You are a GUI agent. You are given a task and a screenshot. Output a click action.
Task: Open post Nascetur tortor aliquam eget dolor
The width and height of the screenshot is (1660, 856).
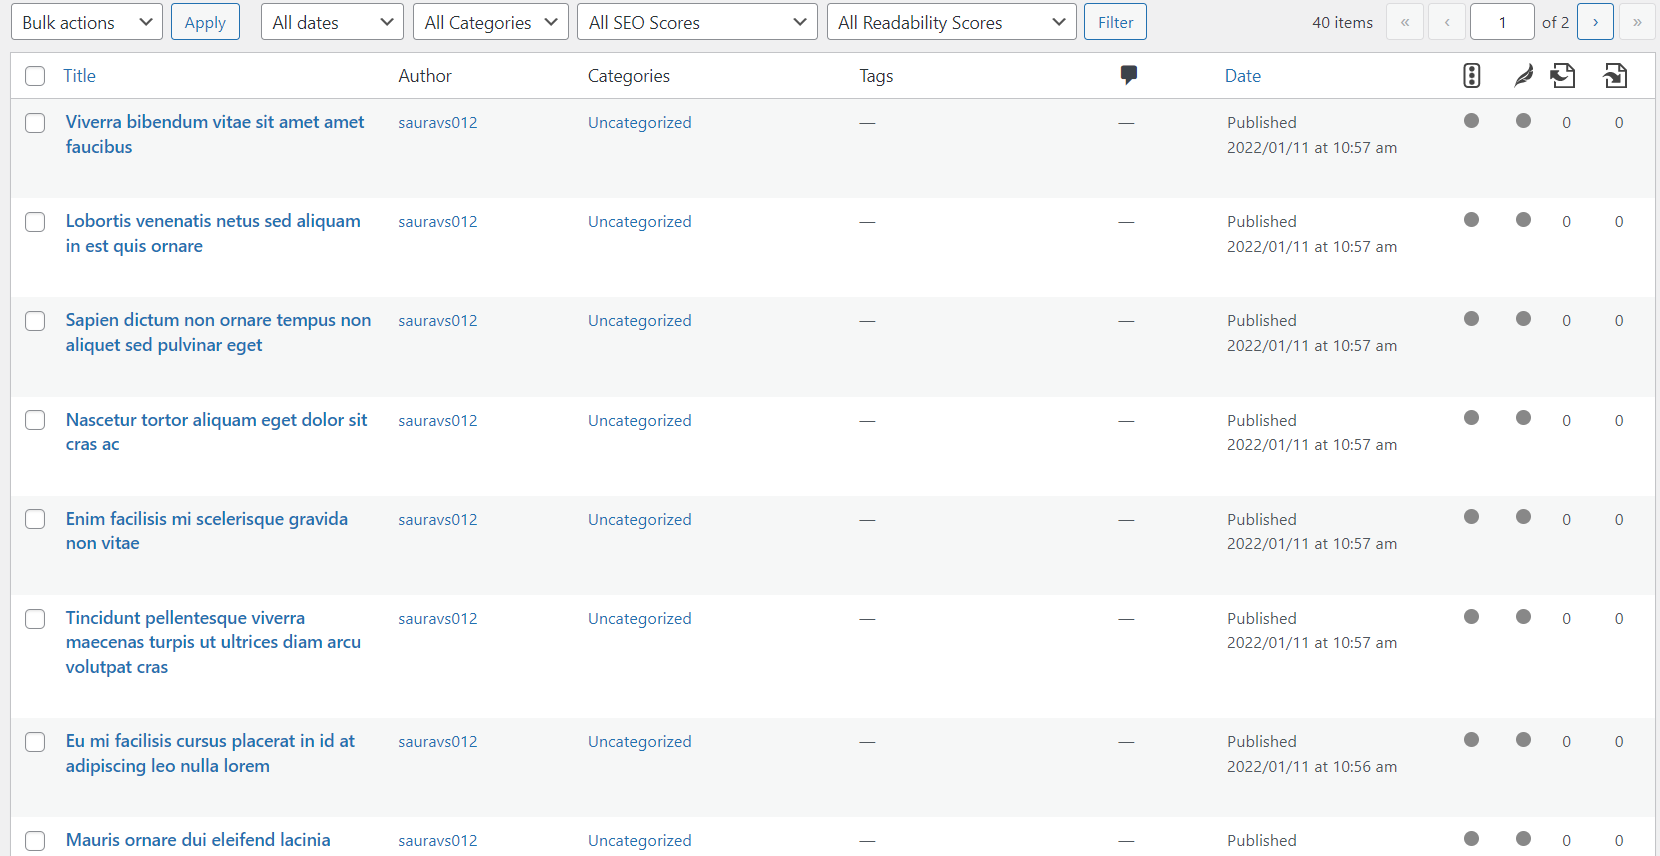216,432
